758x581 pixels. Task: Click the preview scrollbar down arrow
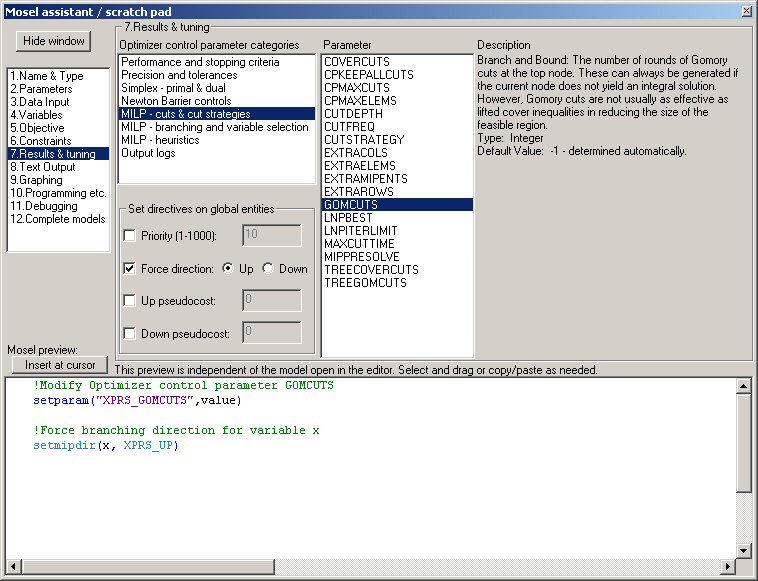click(x=743, y=550)
